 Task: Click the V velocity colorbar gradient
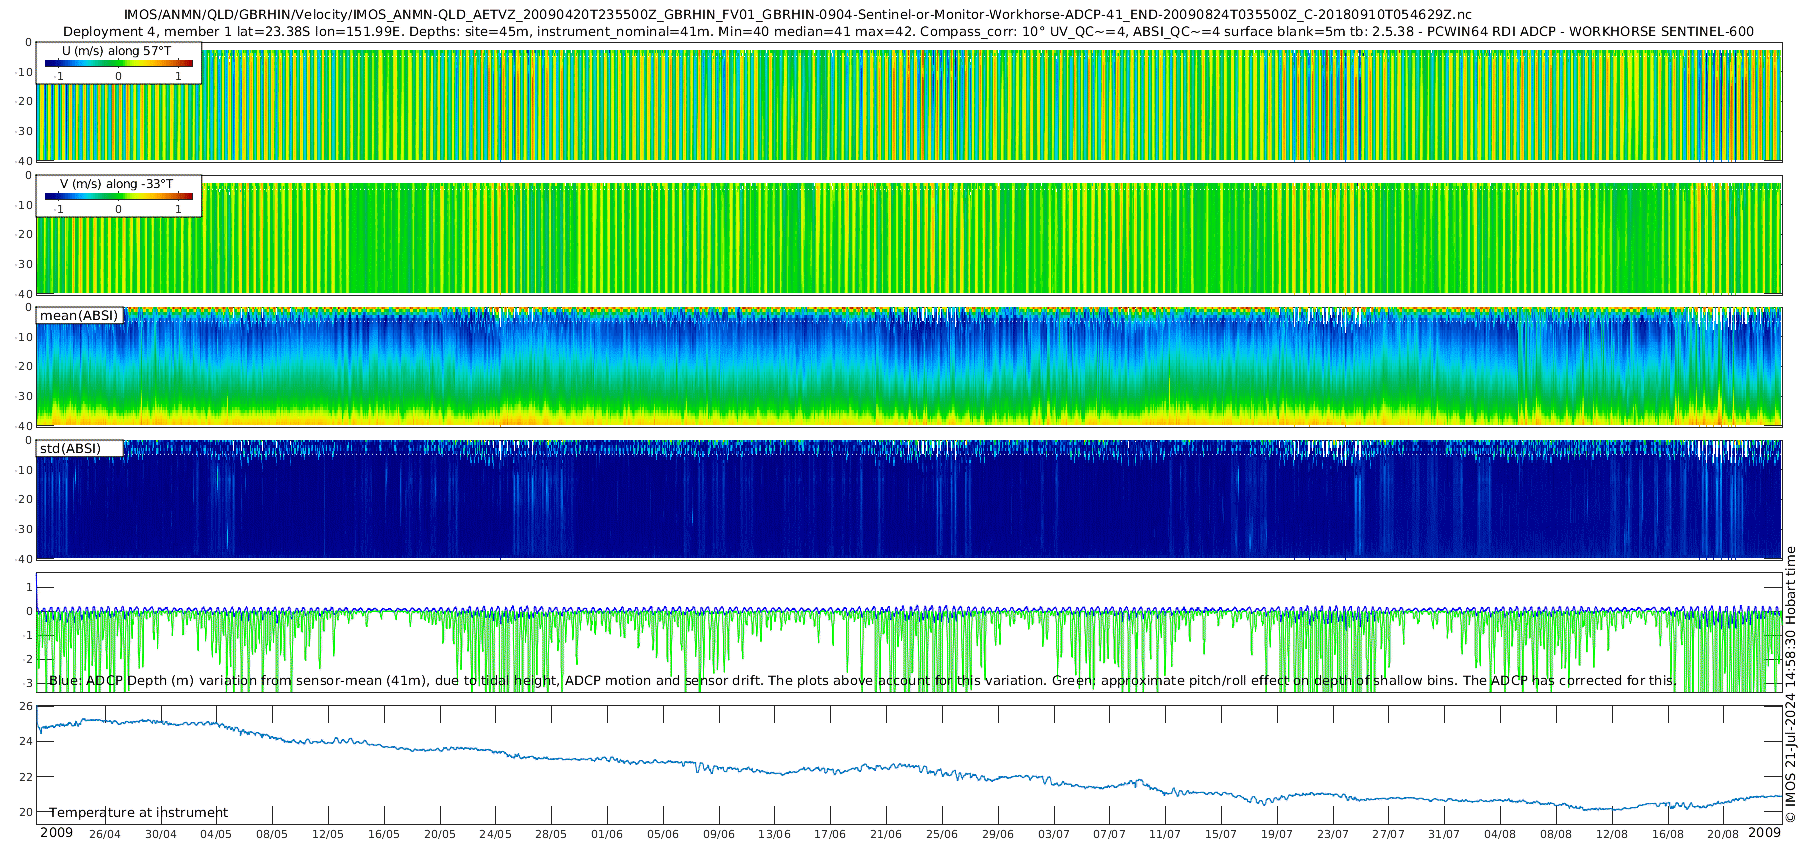(118, 197)
